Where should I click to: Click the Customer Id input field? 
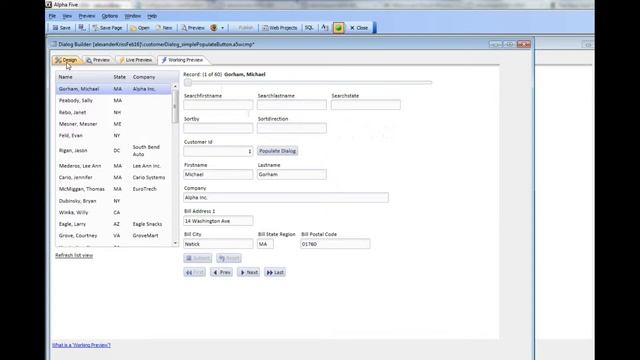click(x=218, y=151)
